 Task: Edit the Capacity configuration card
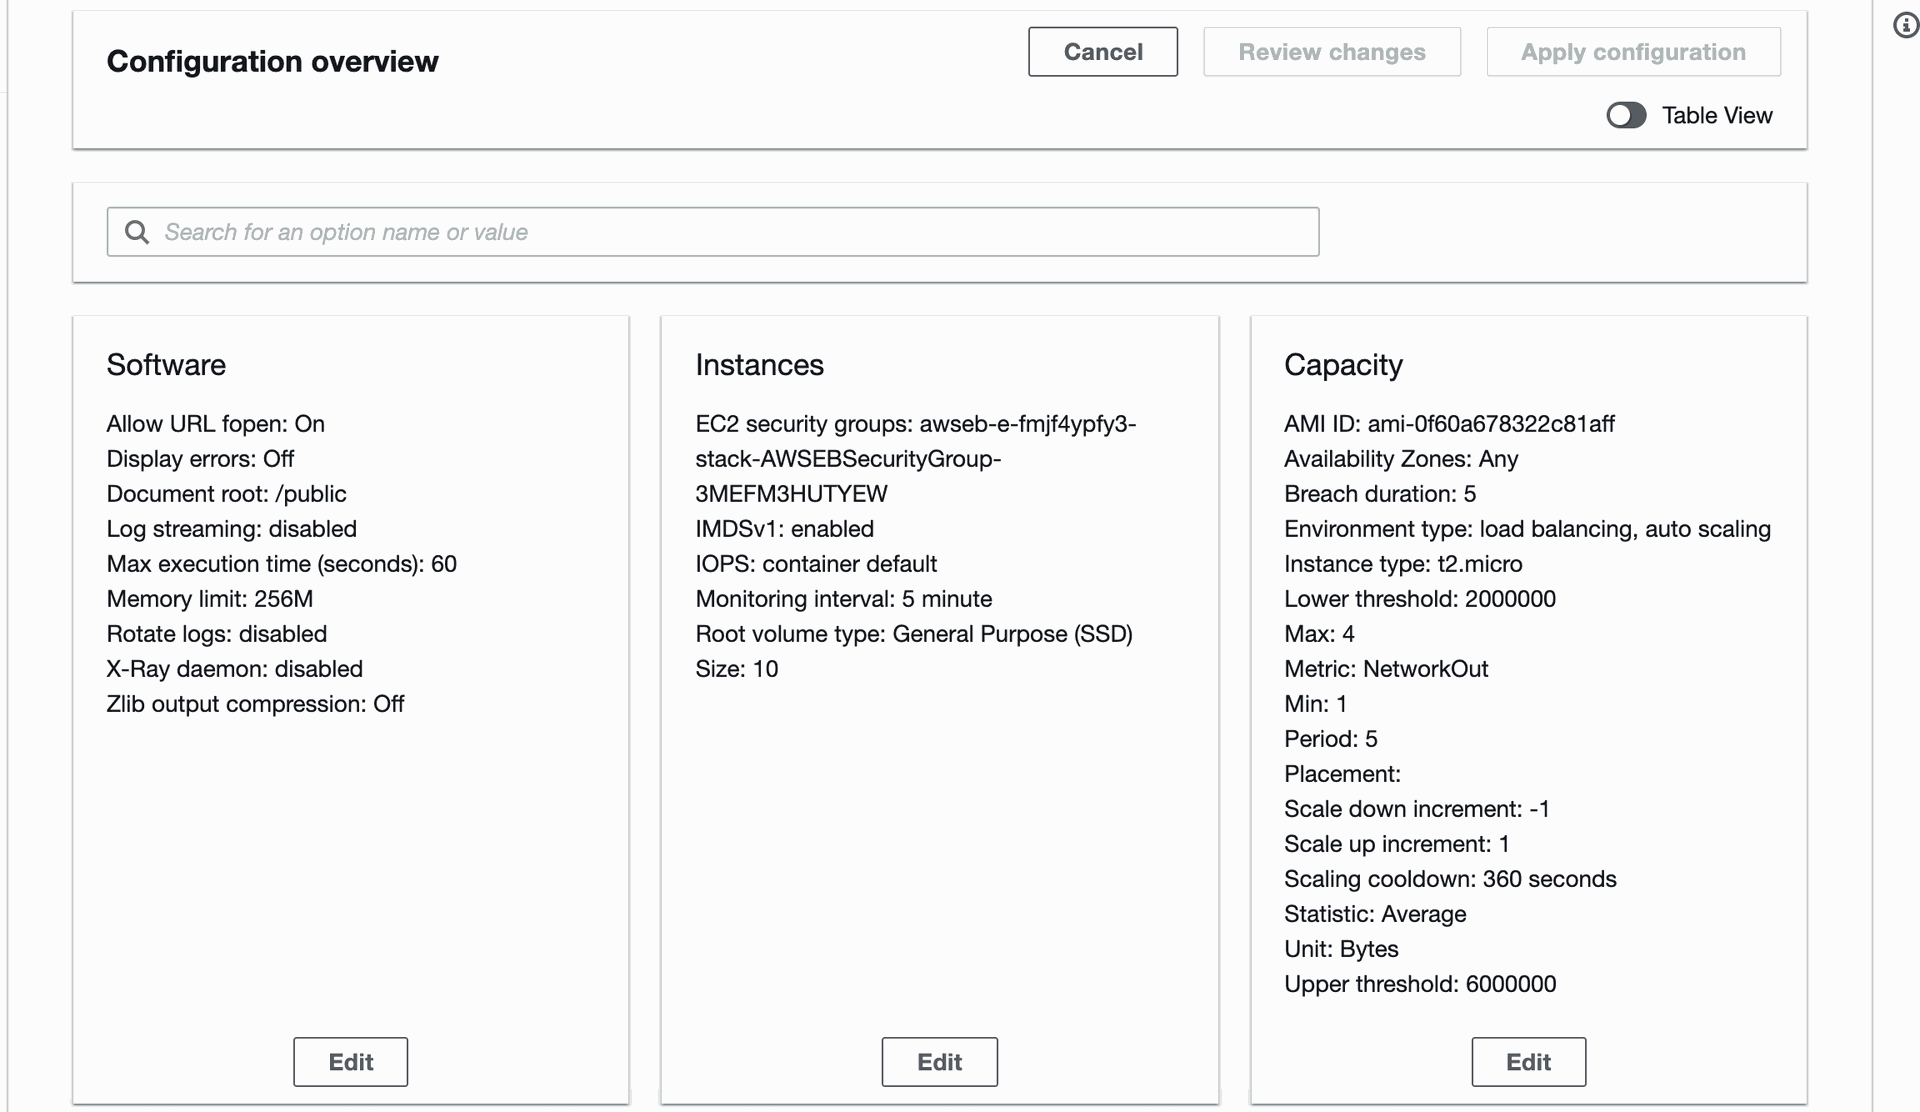click(1528, 1062)
